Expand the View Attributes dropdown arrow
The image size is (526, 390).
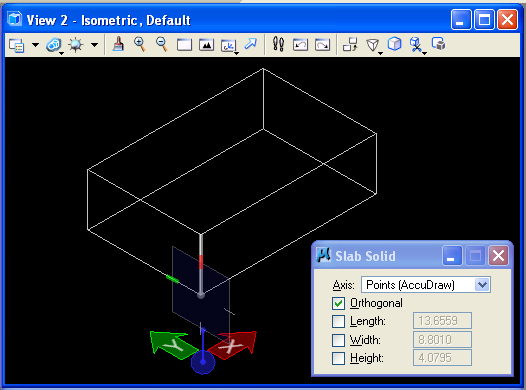[x=36, y=45]
